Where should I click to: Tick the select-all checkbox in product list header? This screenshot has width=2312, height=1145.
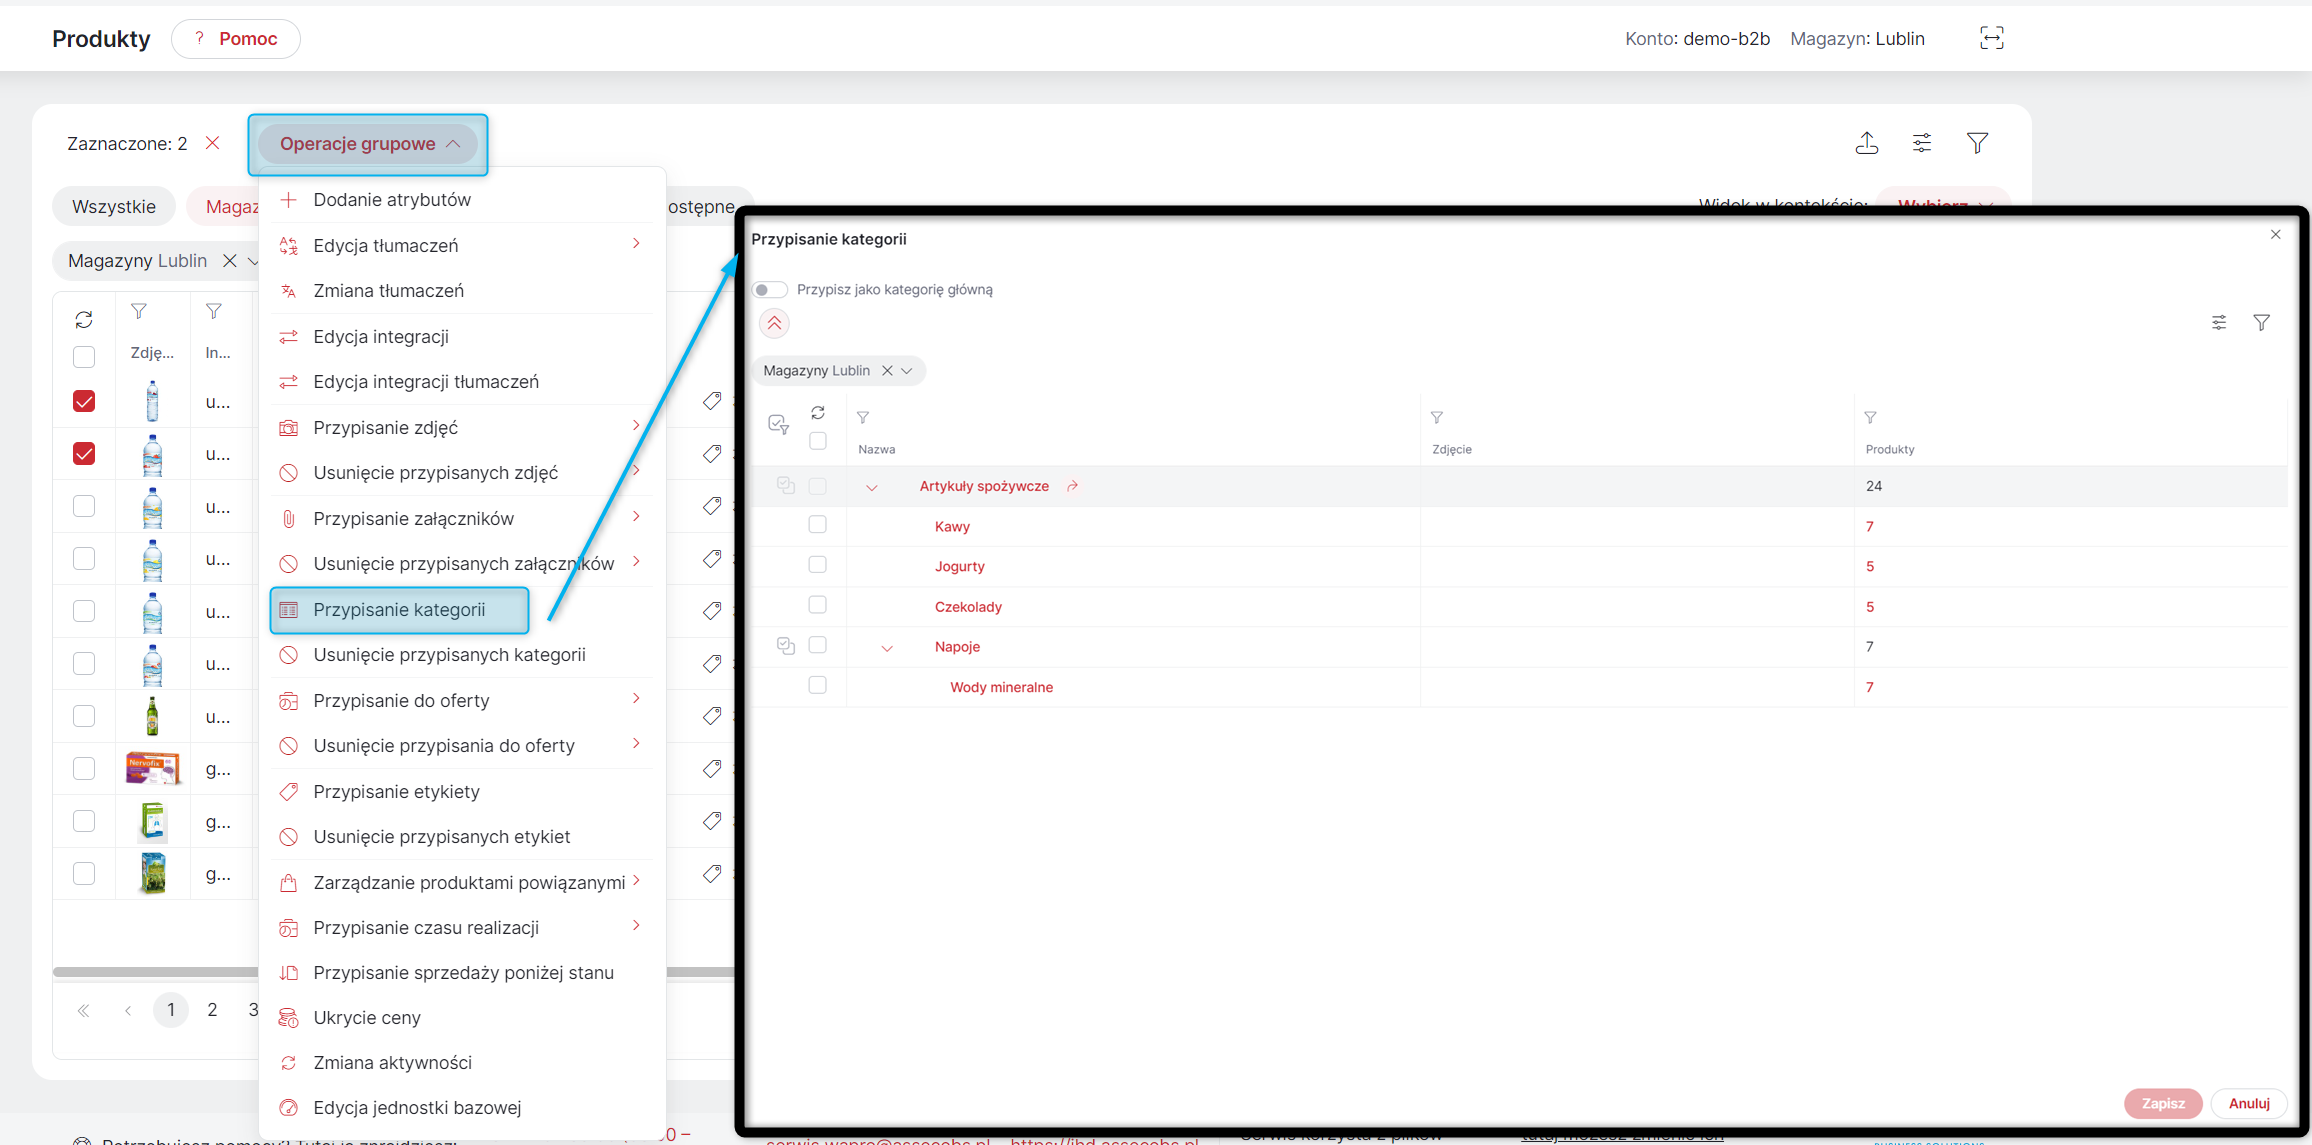(x=84, y=356)
